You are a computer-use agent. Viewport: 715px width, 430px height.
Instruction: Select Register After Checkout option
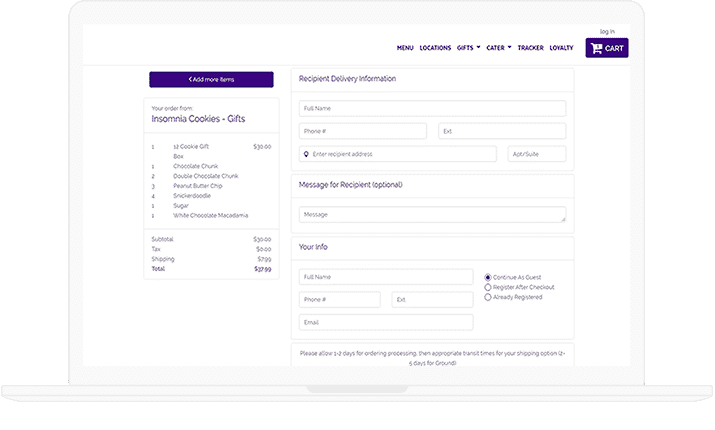click(x=488, y=287)
